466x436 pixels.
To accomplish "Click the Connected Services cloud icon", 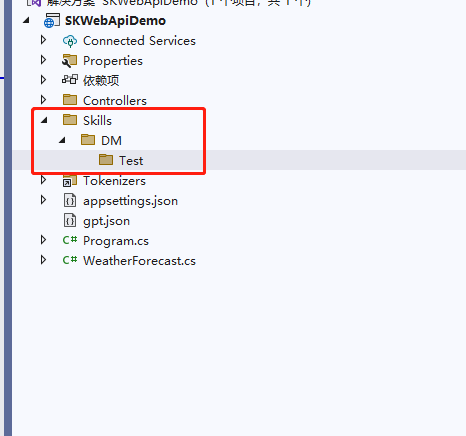I will pyautogui.click(x=70, y=41).
